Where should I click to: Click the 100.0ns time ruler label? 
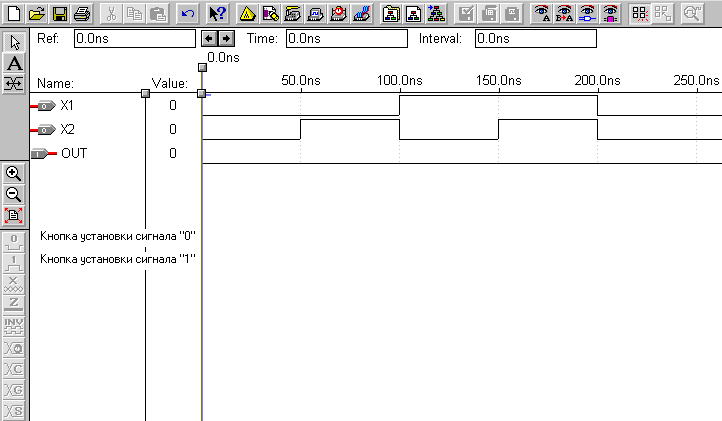[x=400, y=81]
